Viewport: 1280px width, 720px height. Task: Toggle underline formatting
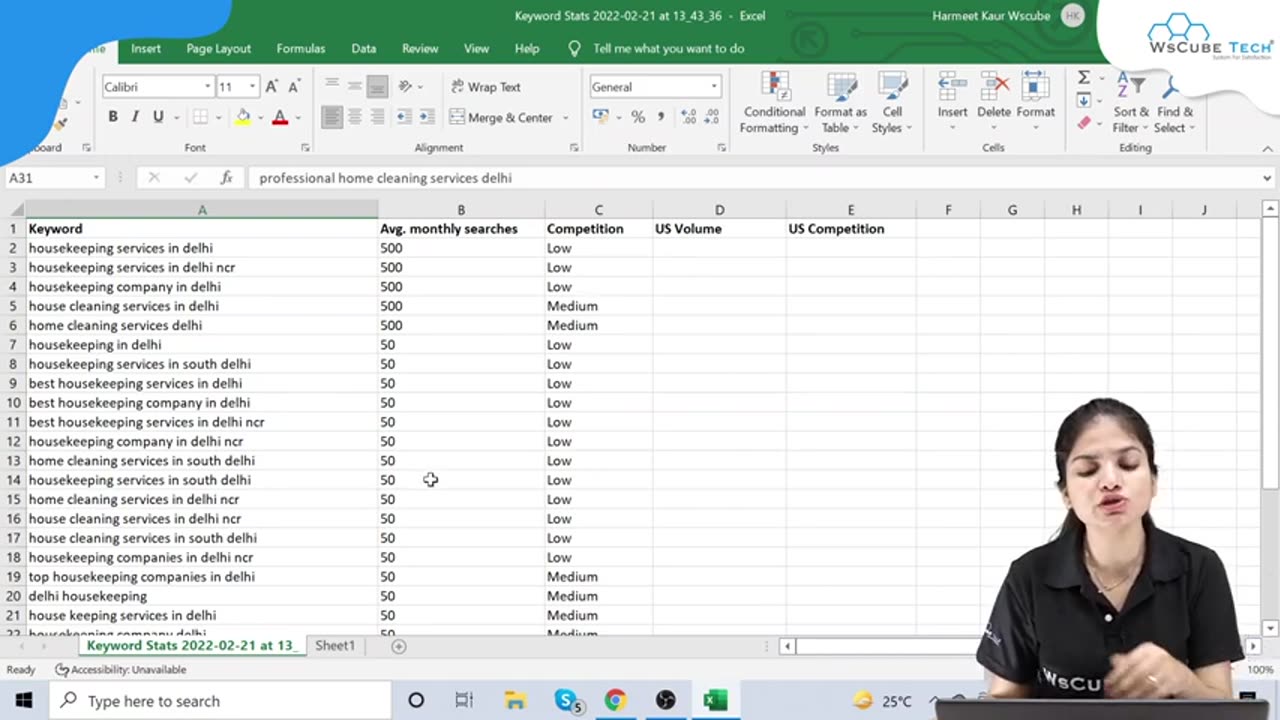coord(158,117)
